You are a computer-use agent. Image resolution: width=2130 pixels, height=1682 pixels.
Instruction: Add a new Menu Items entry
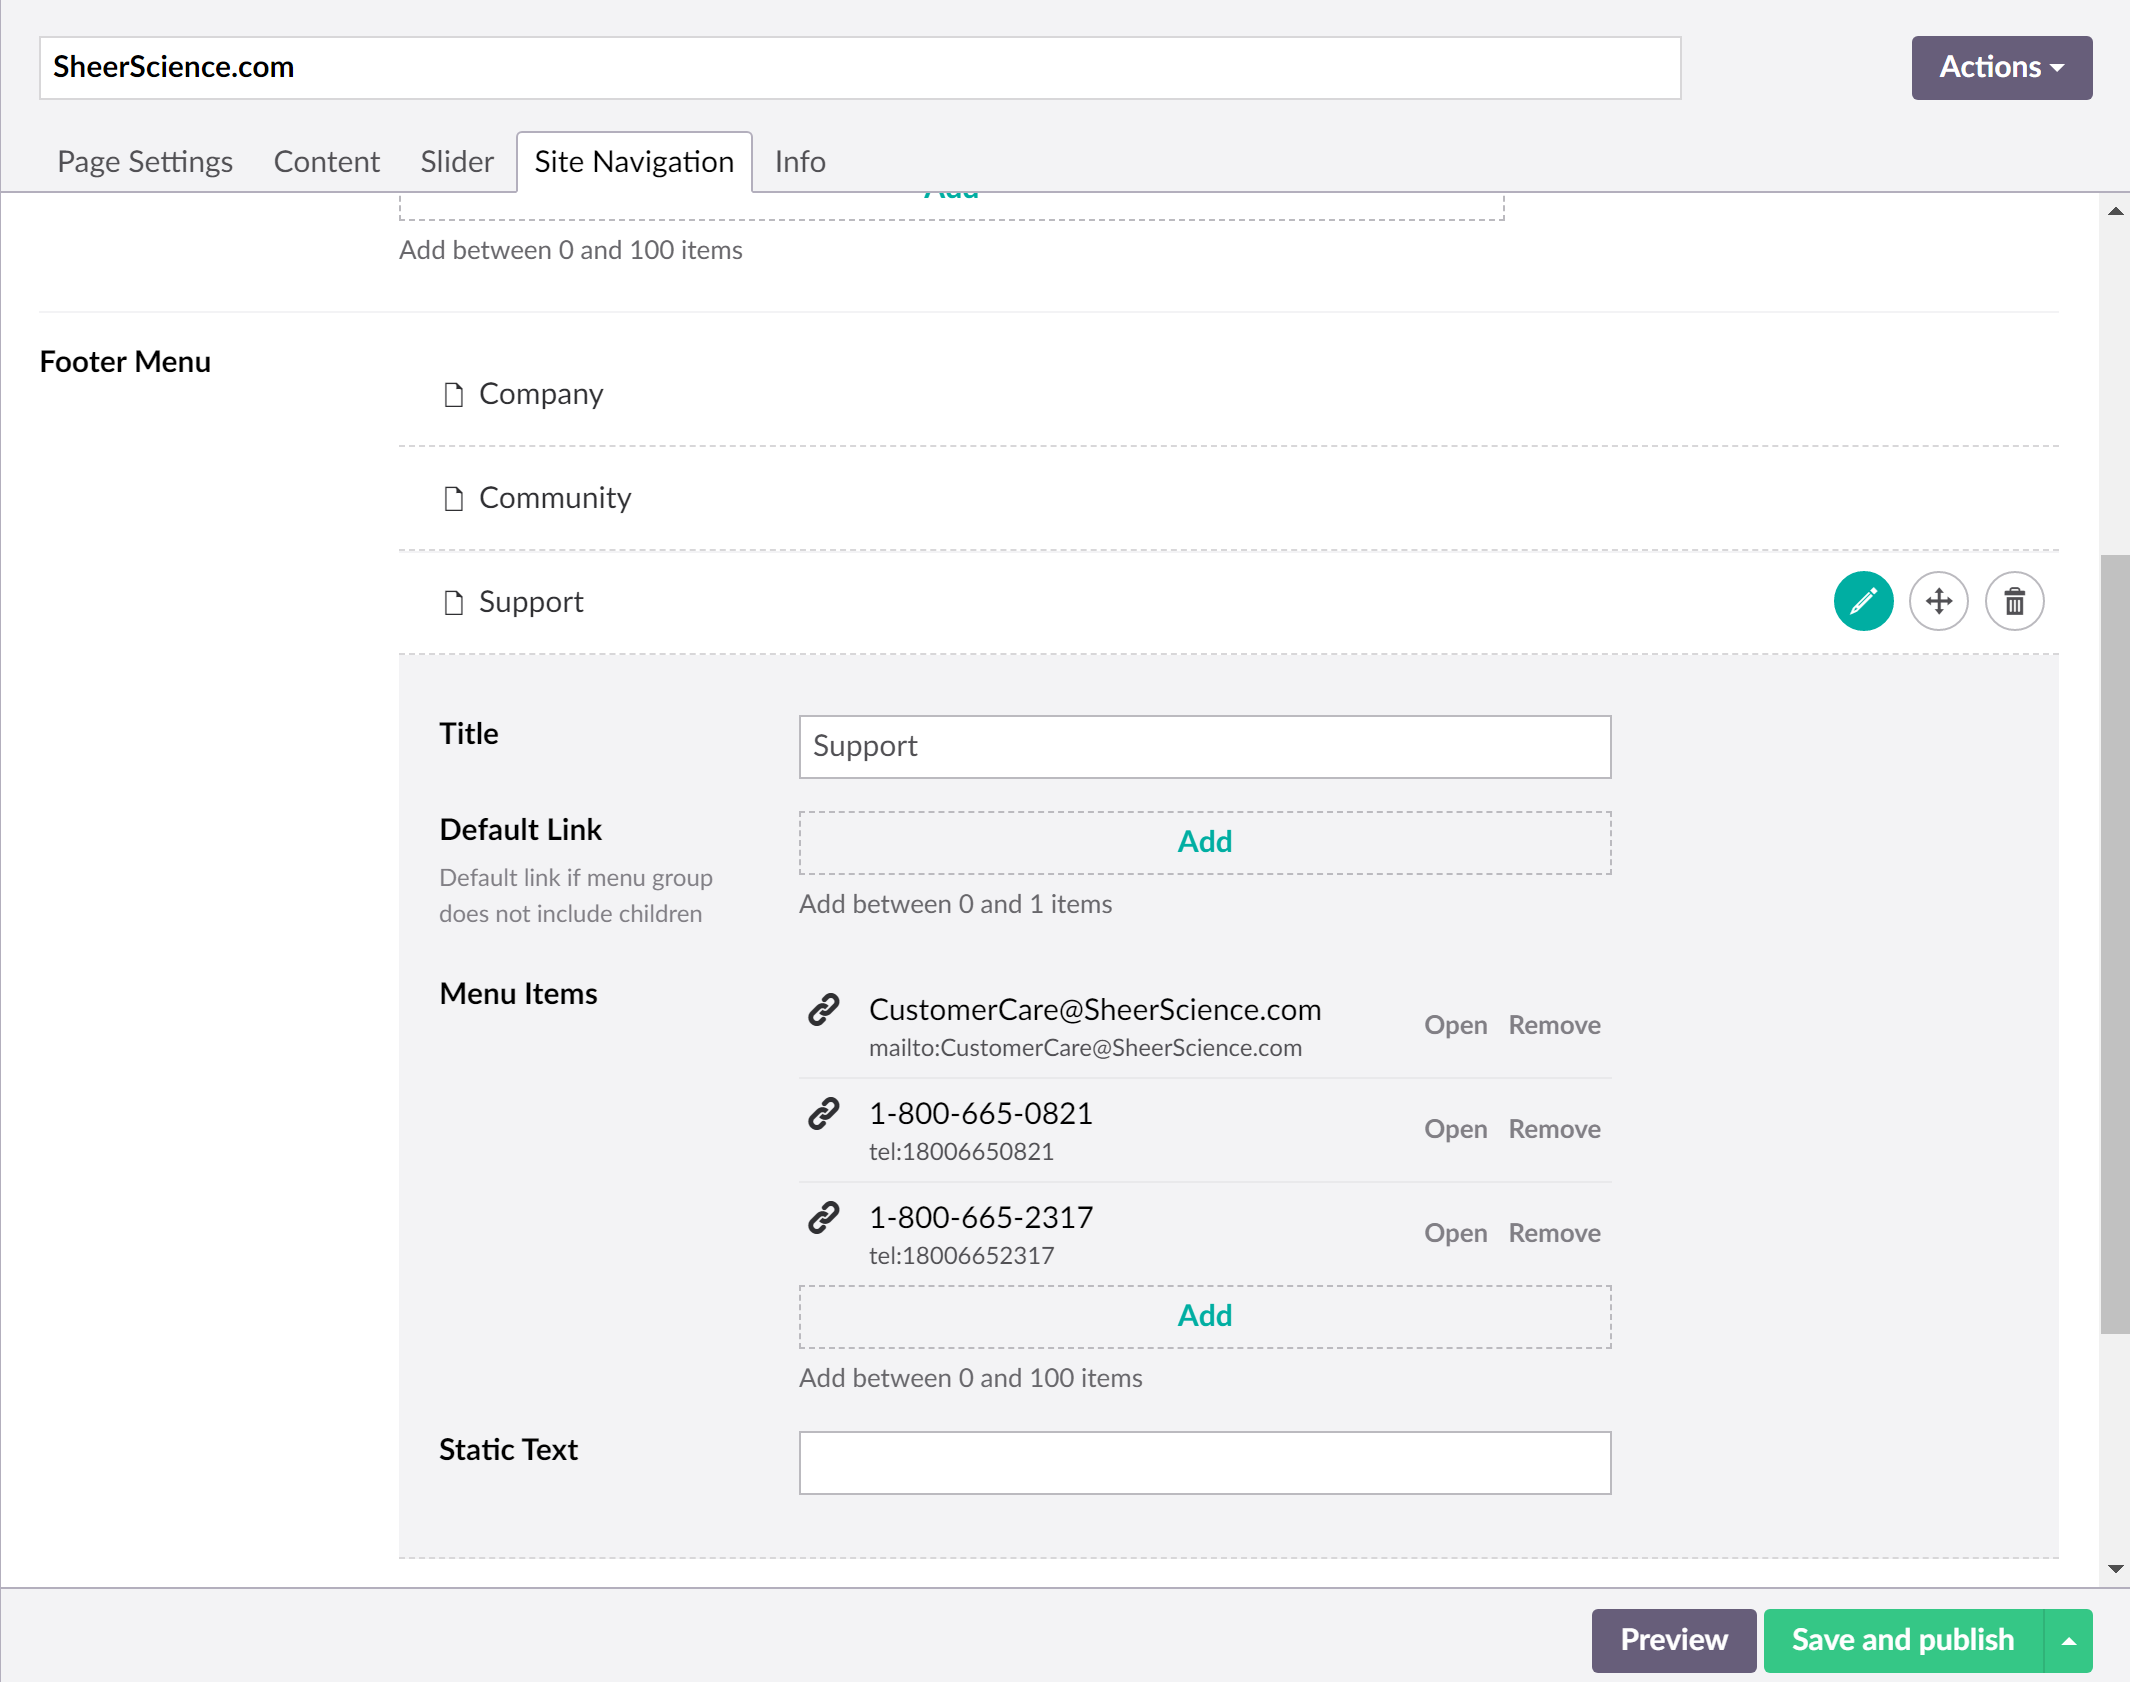[x=1204, y=1317]
